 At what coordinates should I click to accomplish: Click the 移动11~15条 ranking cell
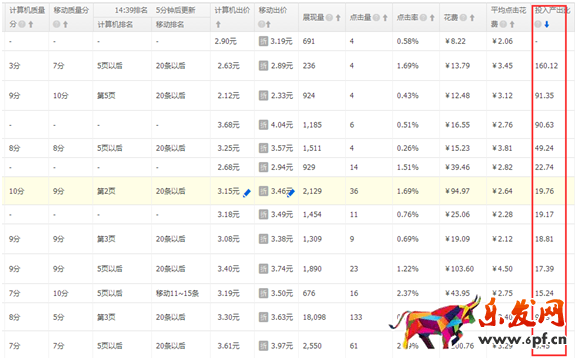177,293
